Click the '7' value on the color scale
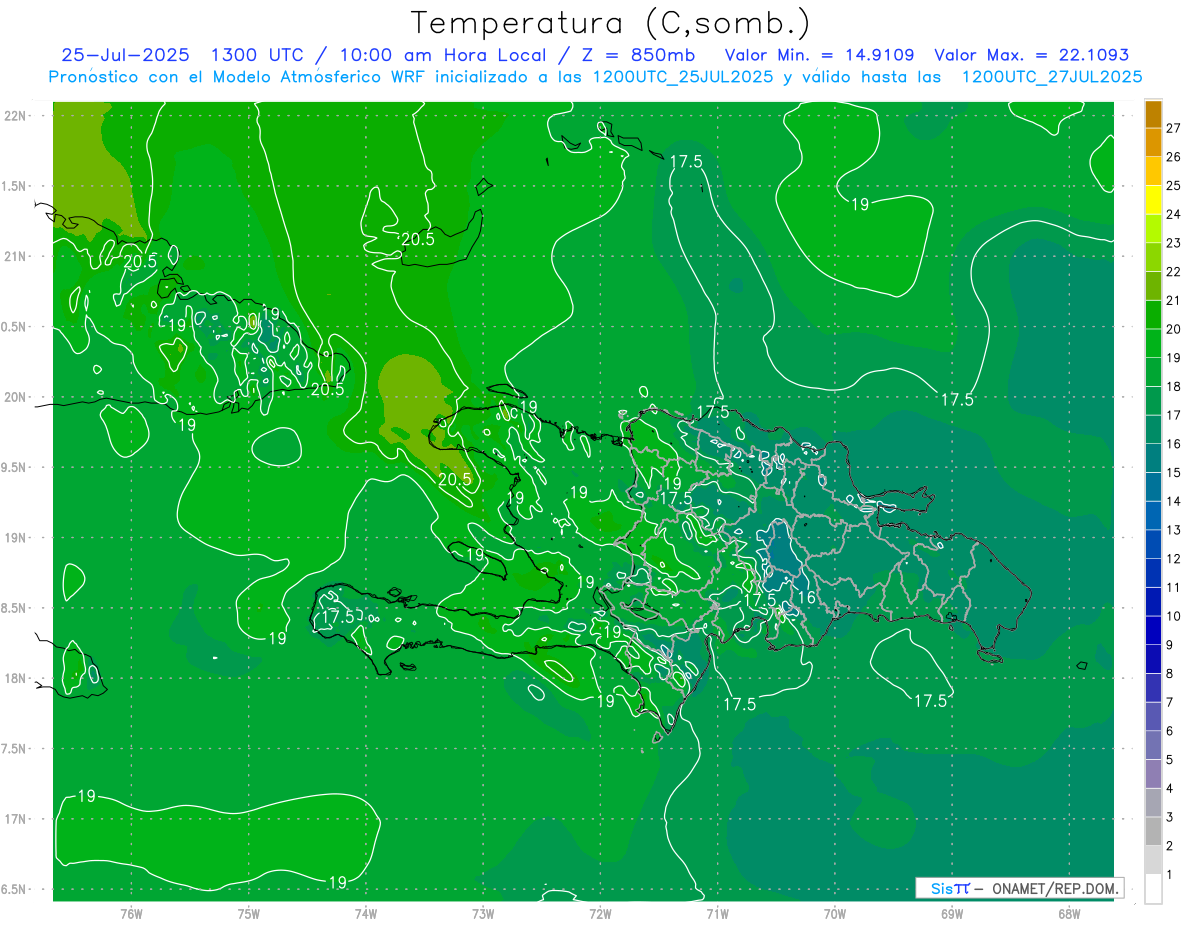Viewport: 1200px width, 927px height. tap(1170, 702)
